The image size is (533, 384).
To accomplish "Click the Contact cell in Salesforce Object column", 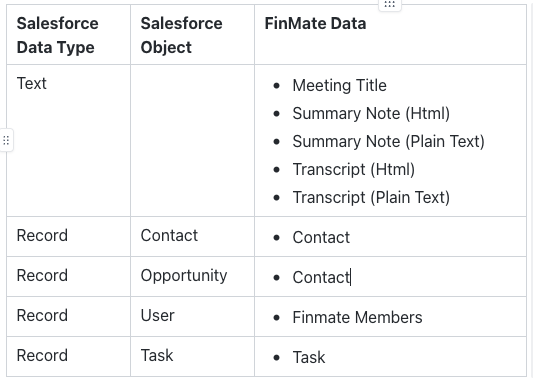I will click(192, 237).
